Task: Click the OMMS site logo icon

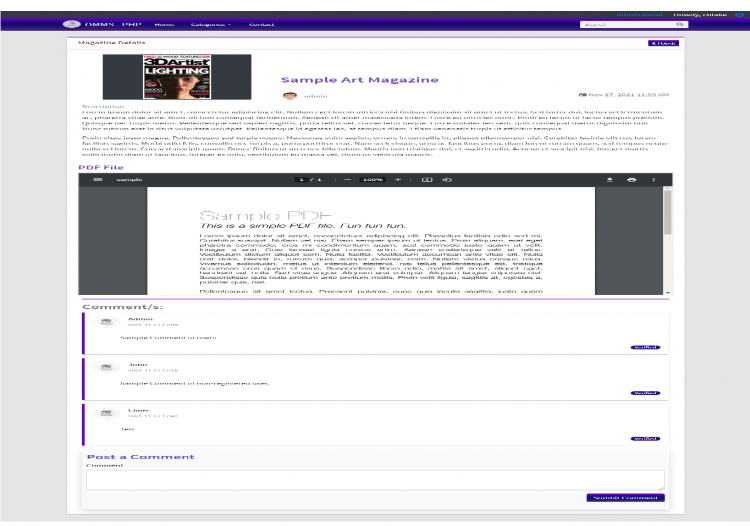Action: click(x=71, y=23)
